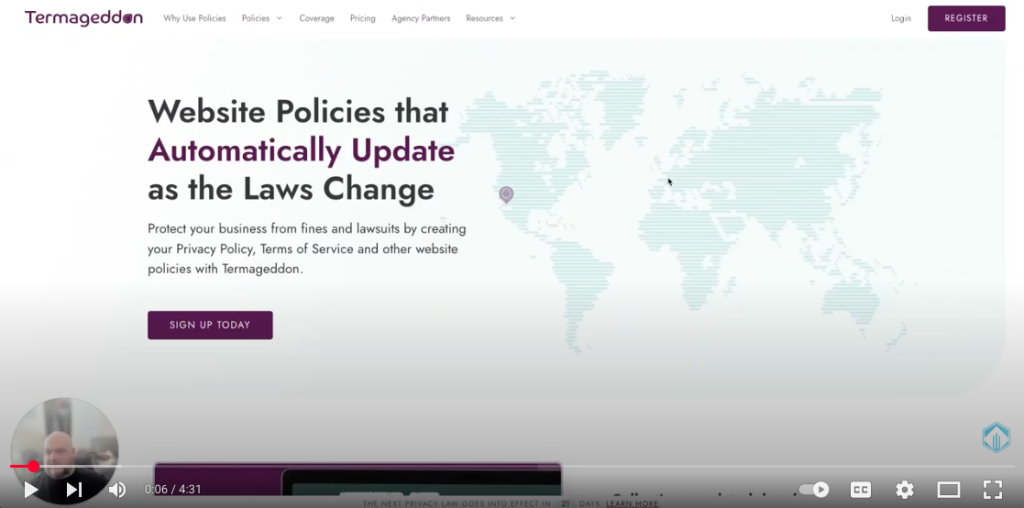Mute the video volume

117,490
